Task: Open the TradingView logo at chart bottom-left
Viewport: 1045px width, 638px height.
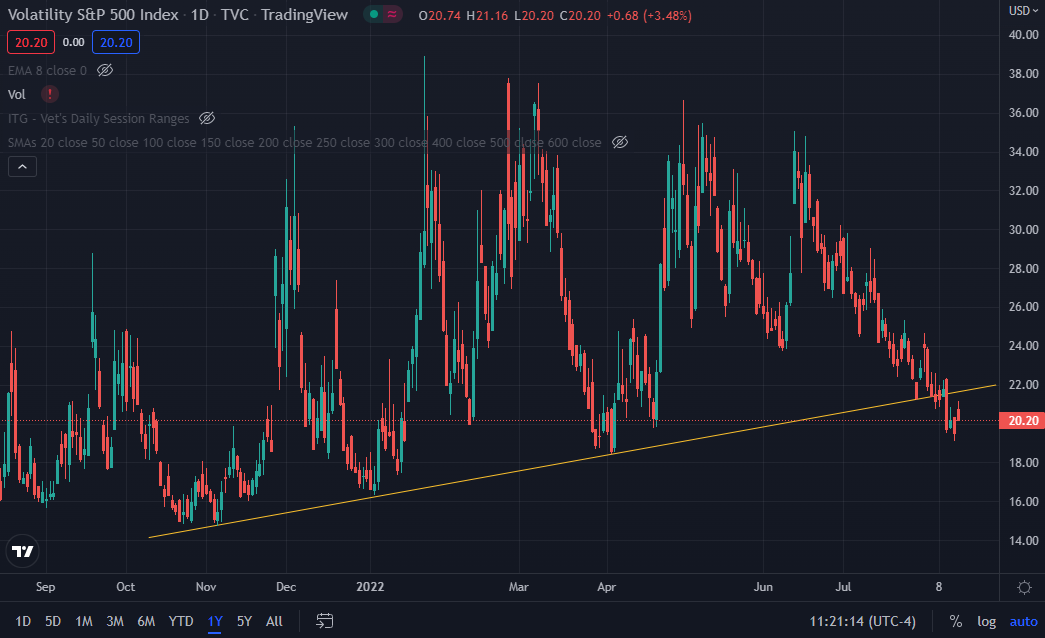Action: click(22, 551)
